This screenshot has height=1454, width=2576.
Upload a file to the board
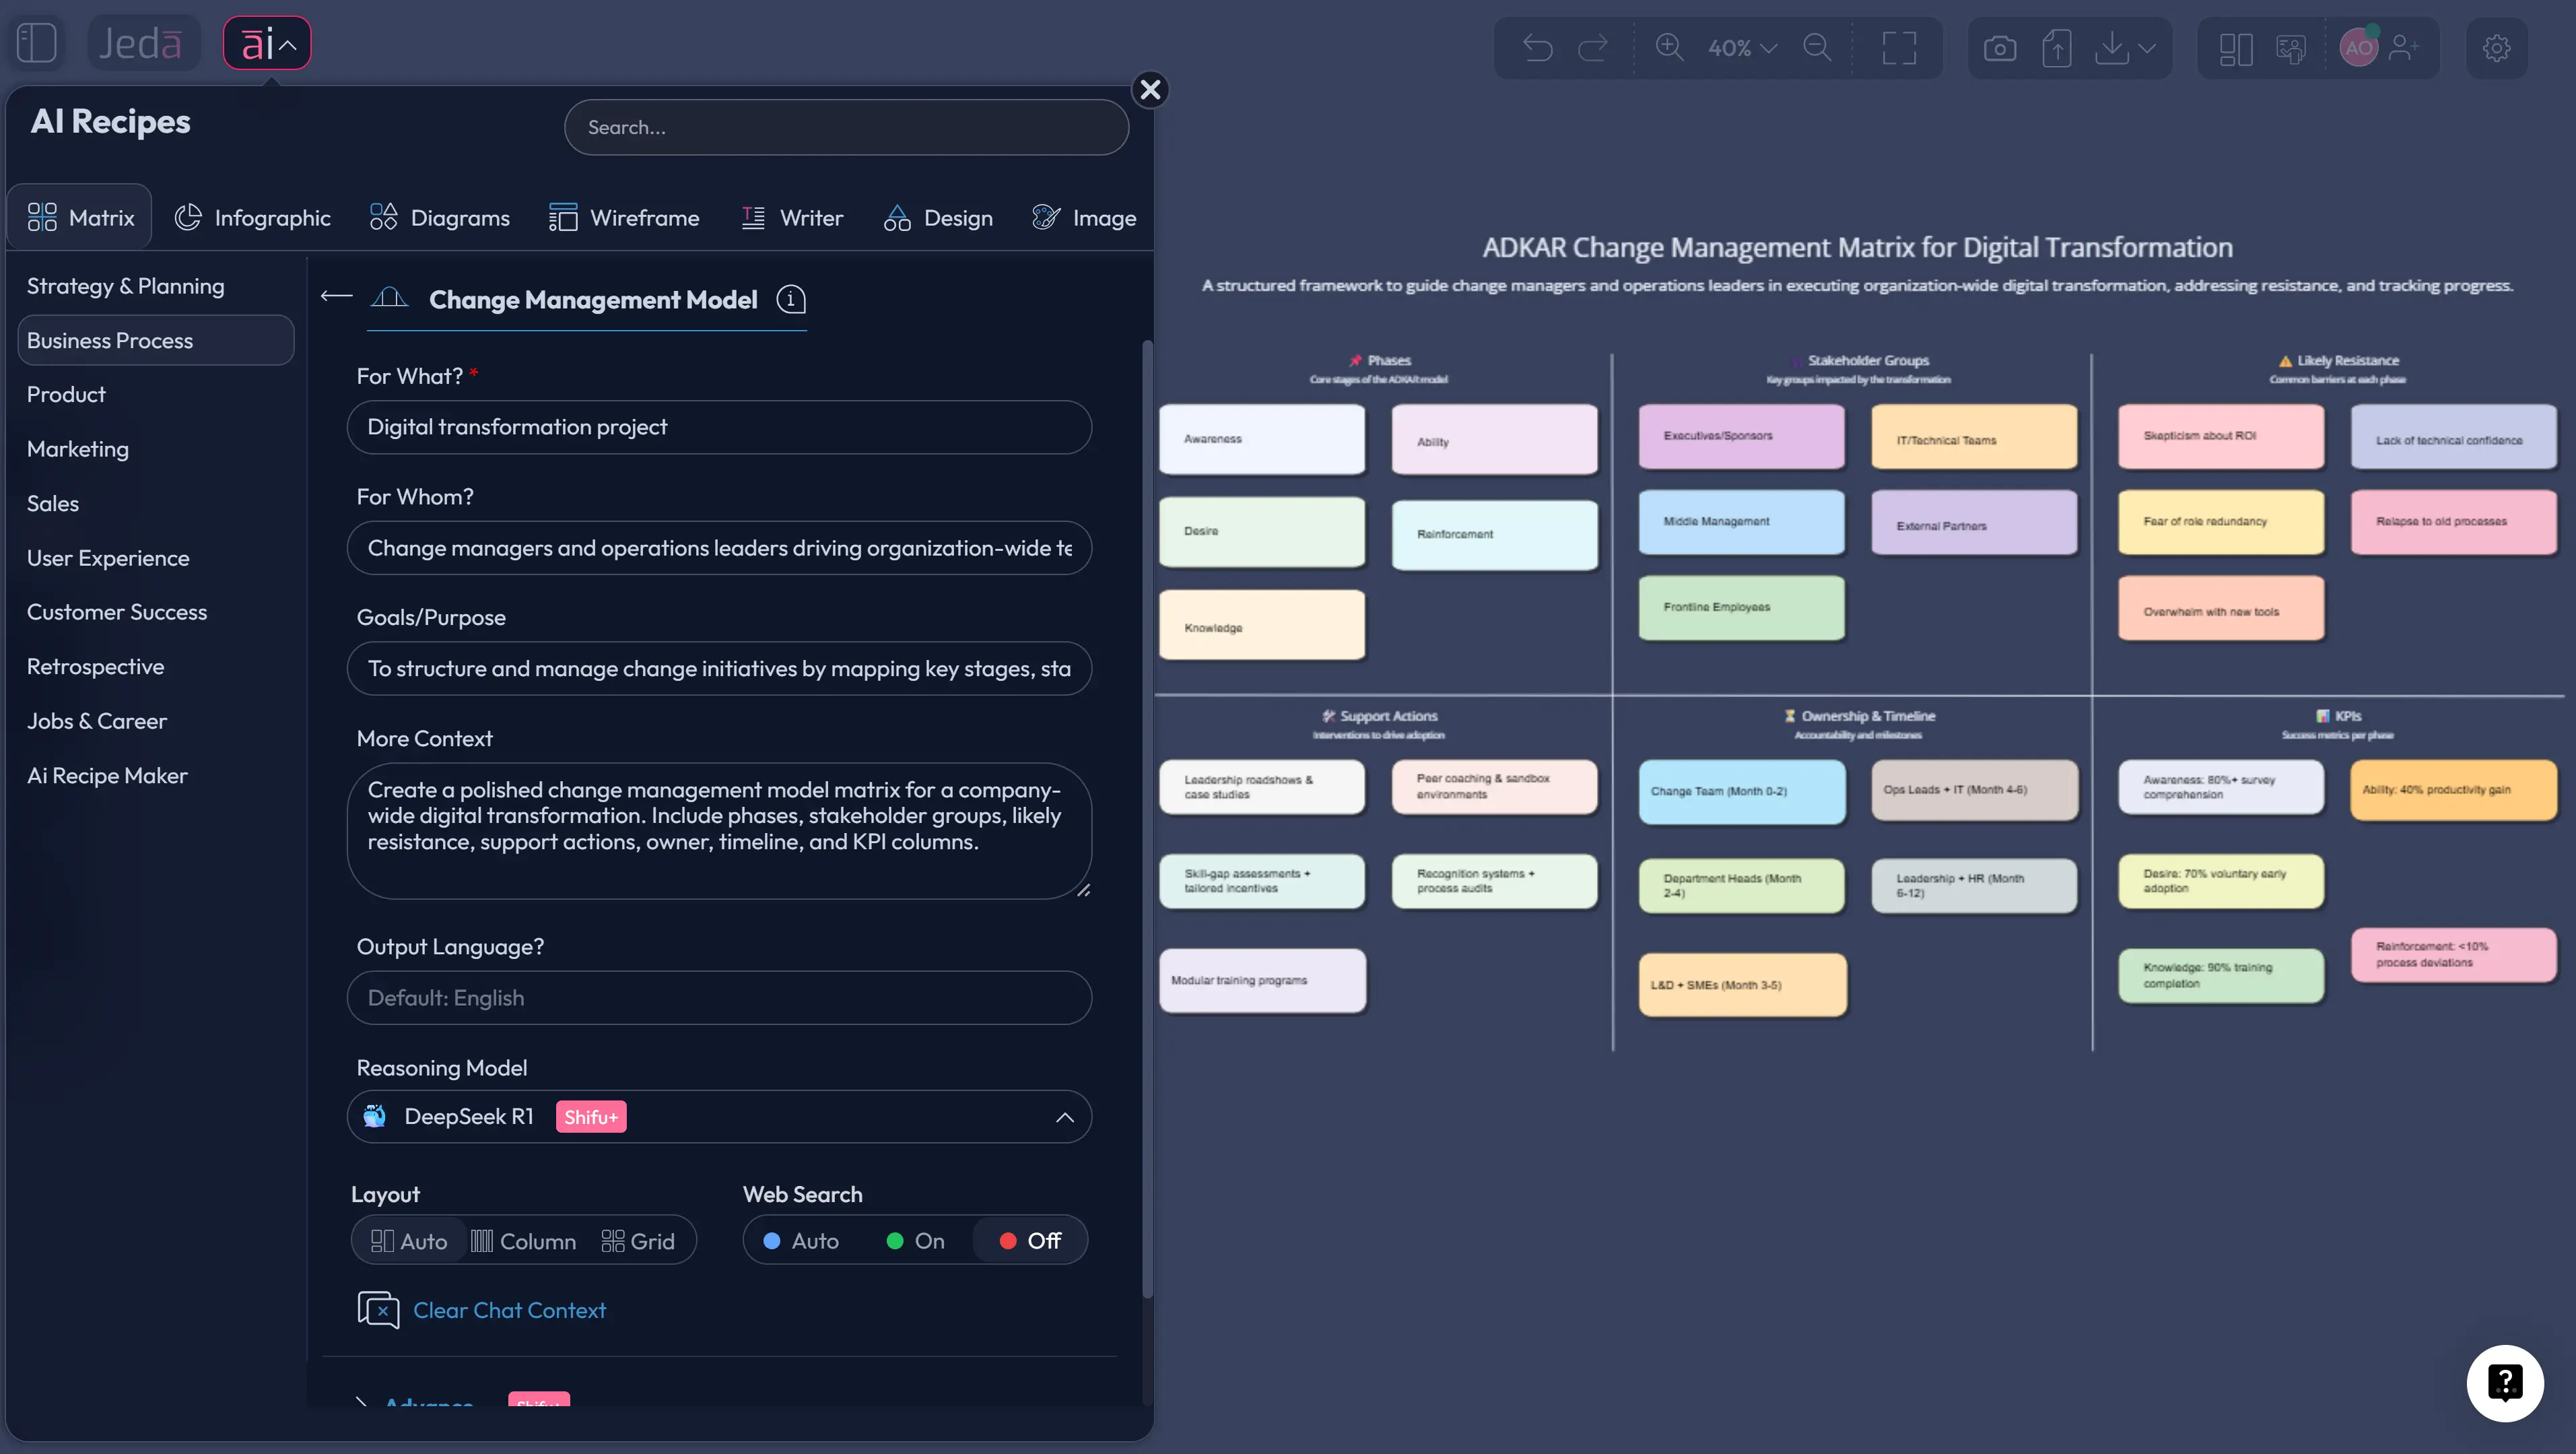2057,48
